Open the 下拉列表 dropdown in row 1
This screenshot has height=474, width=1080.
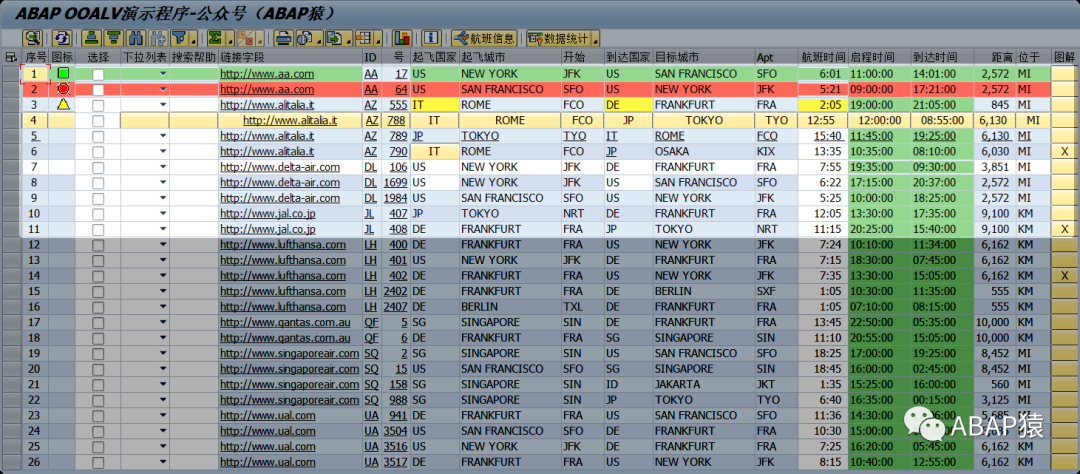pos(163,73)
